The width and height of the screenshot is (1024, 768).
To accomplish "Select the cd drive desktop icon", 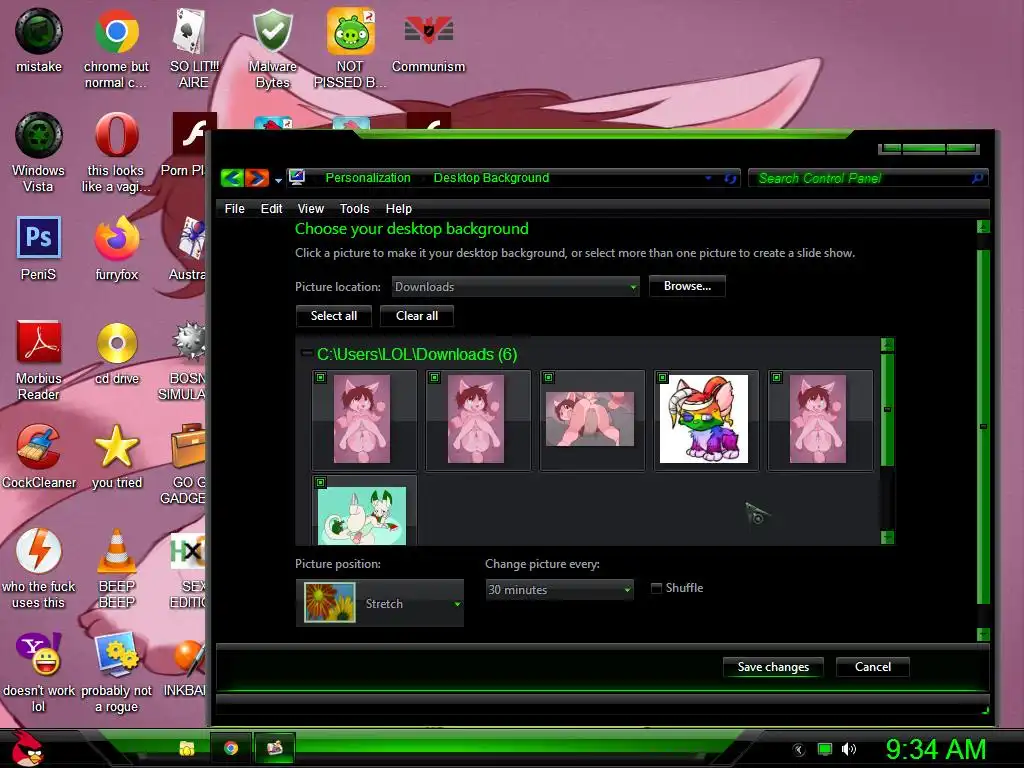I will point(117,353).
